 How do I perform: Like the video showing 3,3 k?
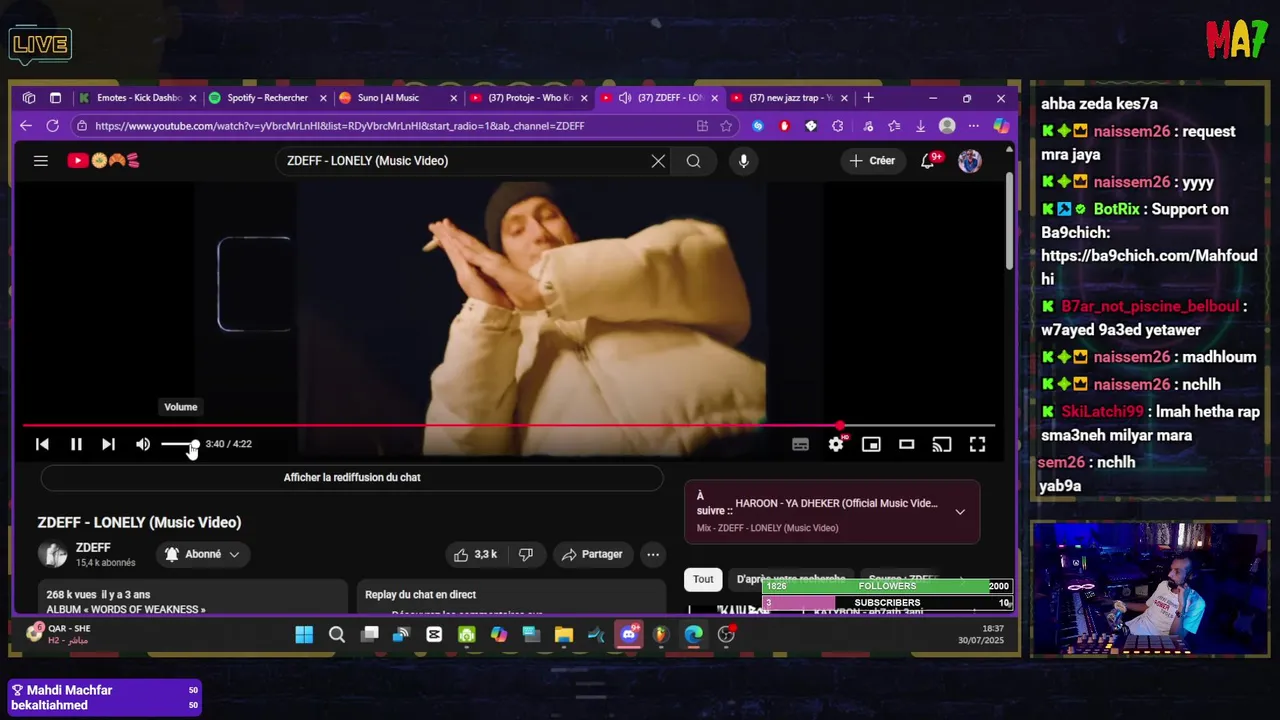476,554
